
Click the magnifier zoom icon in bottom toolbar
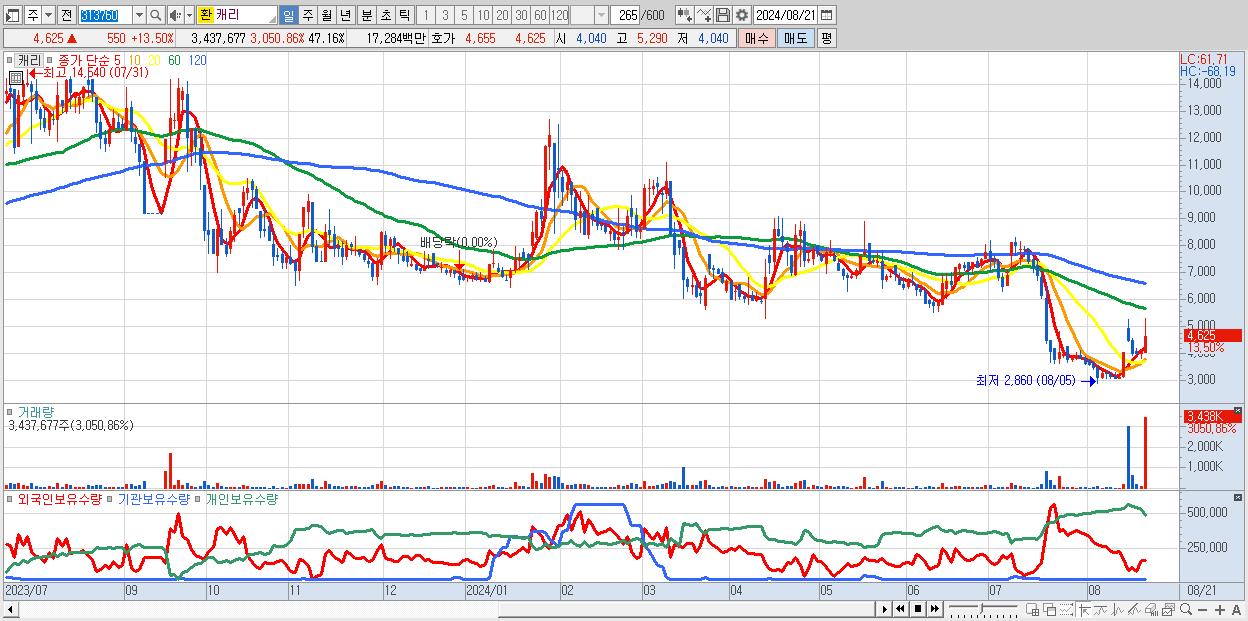pyautogui.click(x=1185, y=609)
